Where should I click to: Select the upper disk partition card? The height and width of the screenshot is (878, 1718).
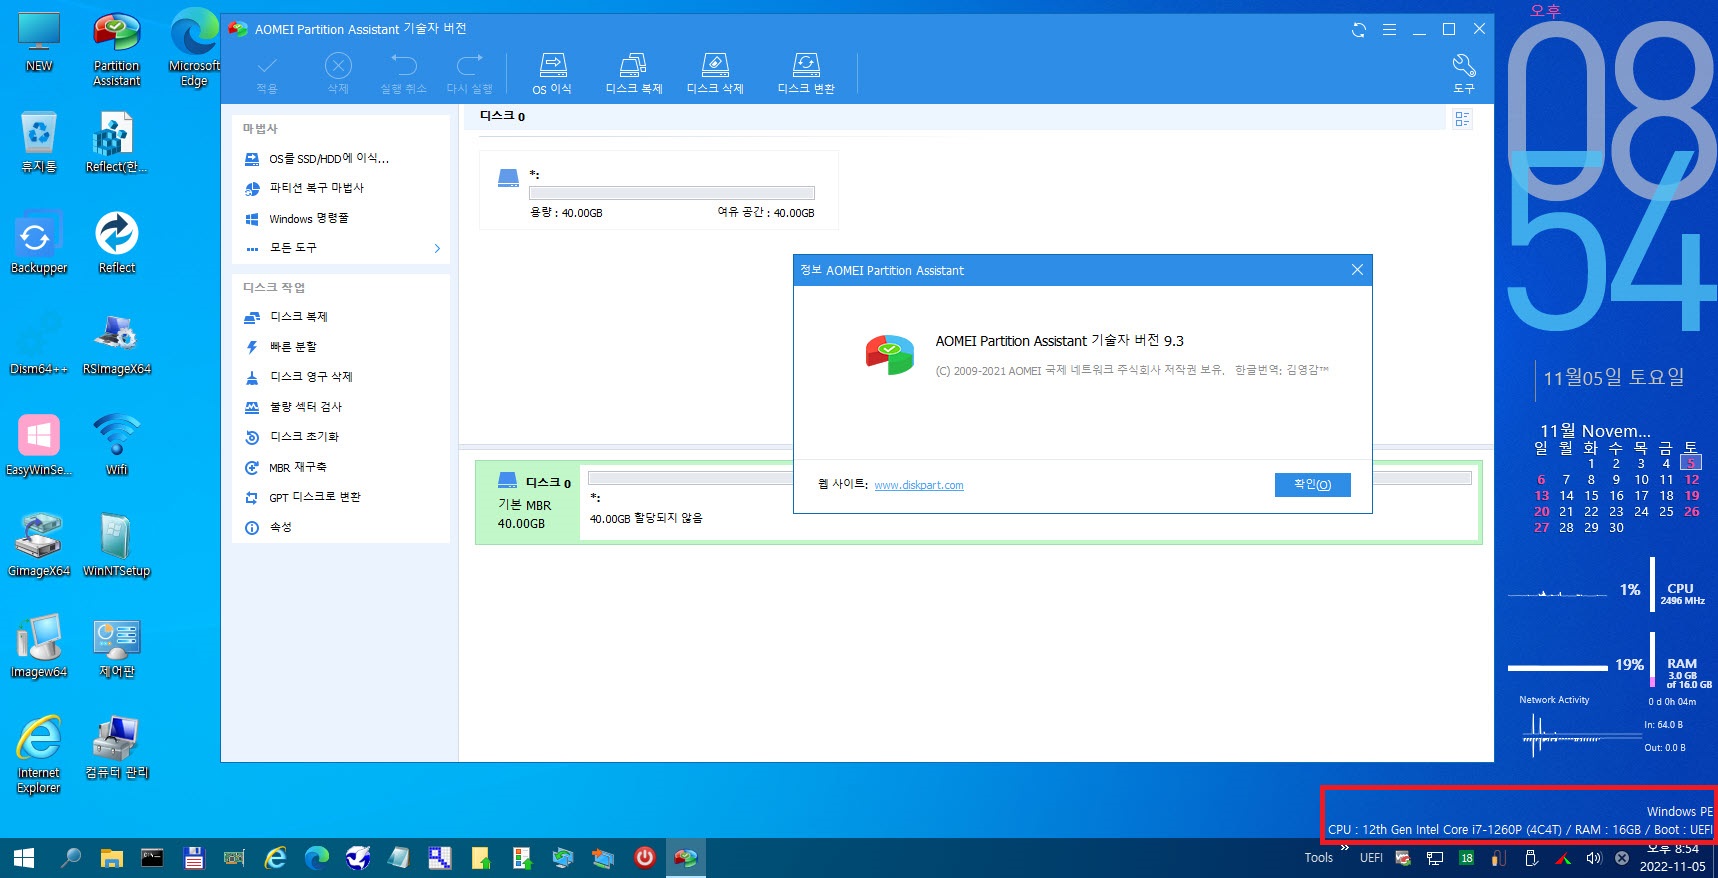(658, 190)
